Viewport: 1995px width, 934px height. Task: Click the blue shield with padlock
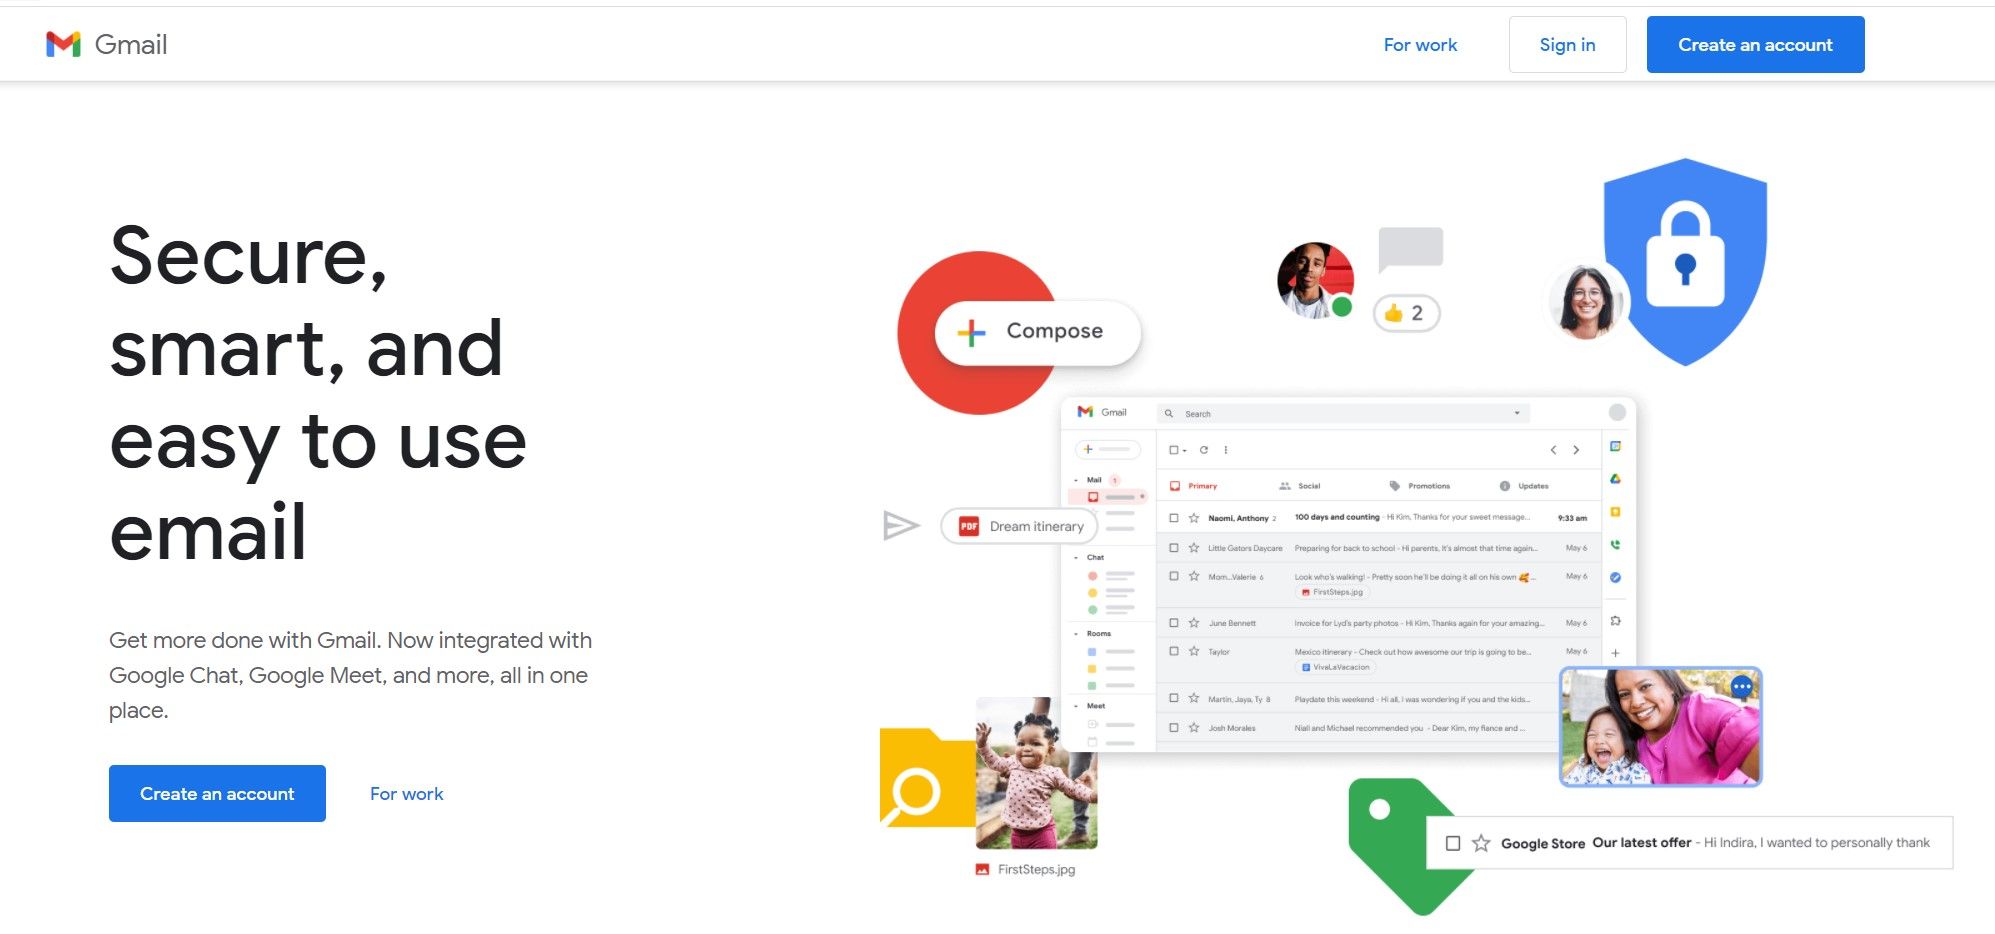1685,262
